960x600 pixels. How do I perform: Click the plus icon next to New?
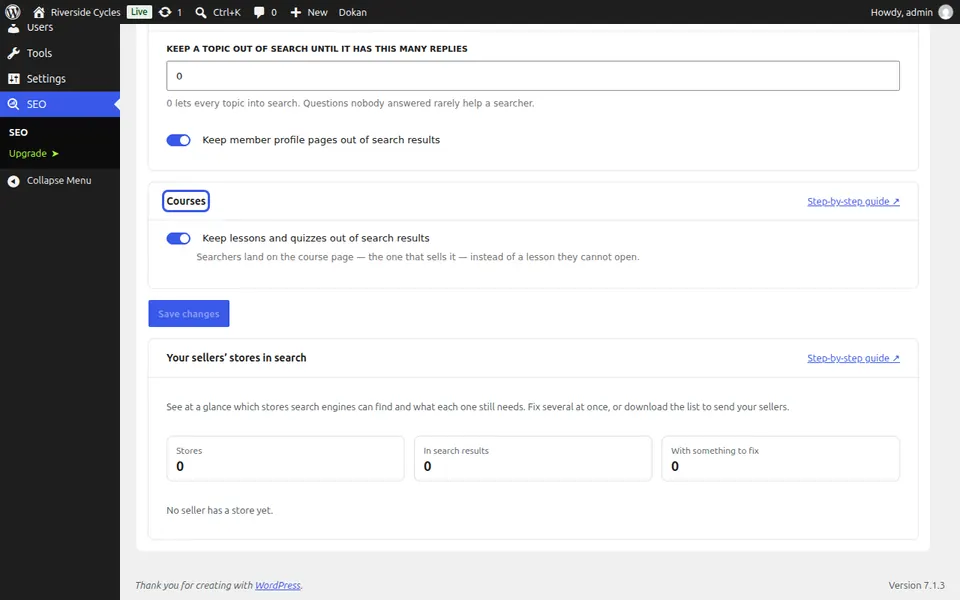tap(296, 12)
